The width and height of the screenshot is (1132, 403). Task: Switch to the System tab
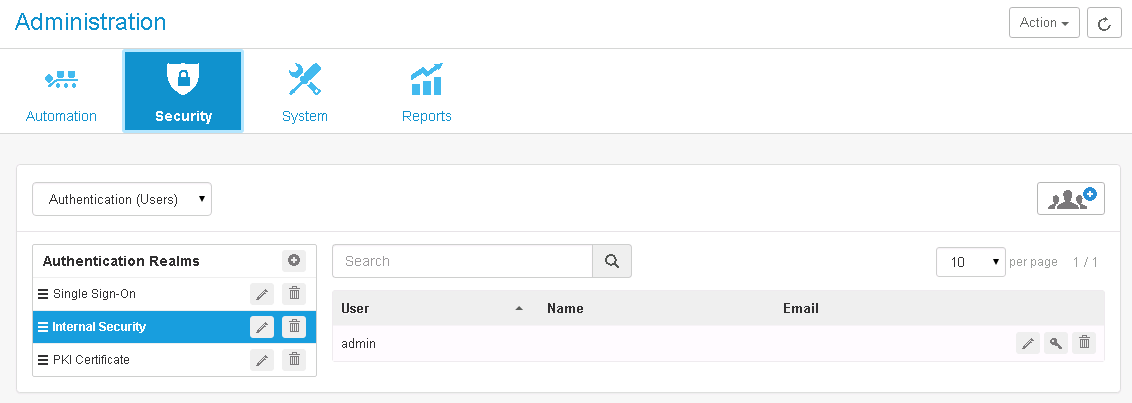(305, 92)
